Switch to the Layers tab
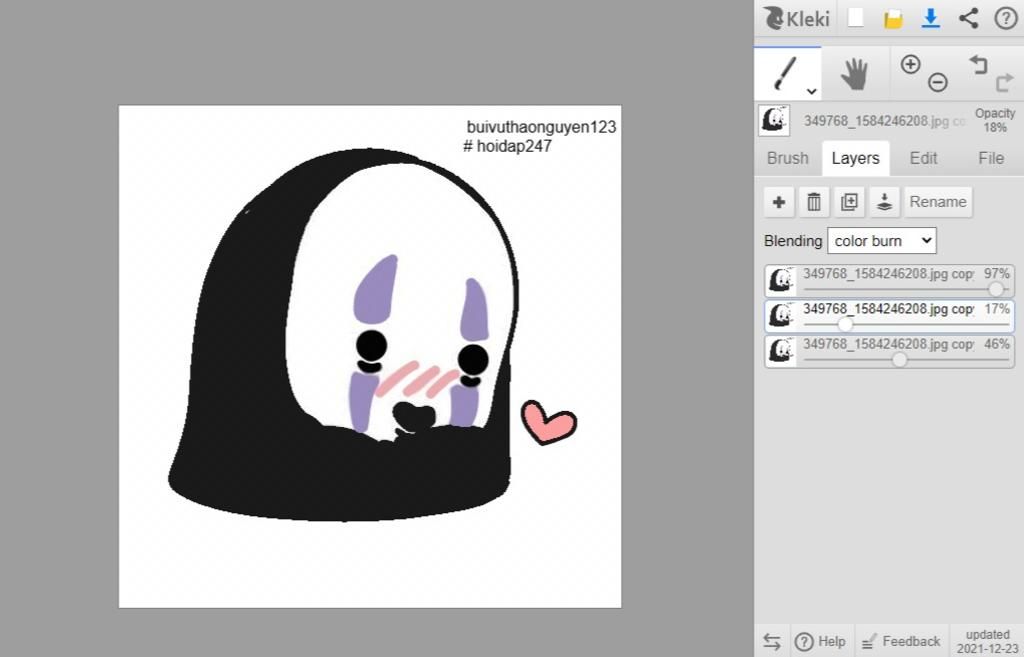Viewport: 1024px width, 657px height. click(x=856, y=158)
